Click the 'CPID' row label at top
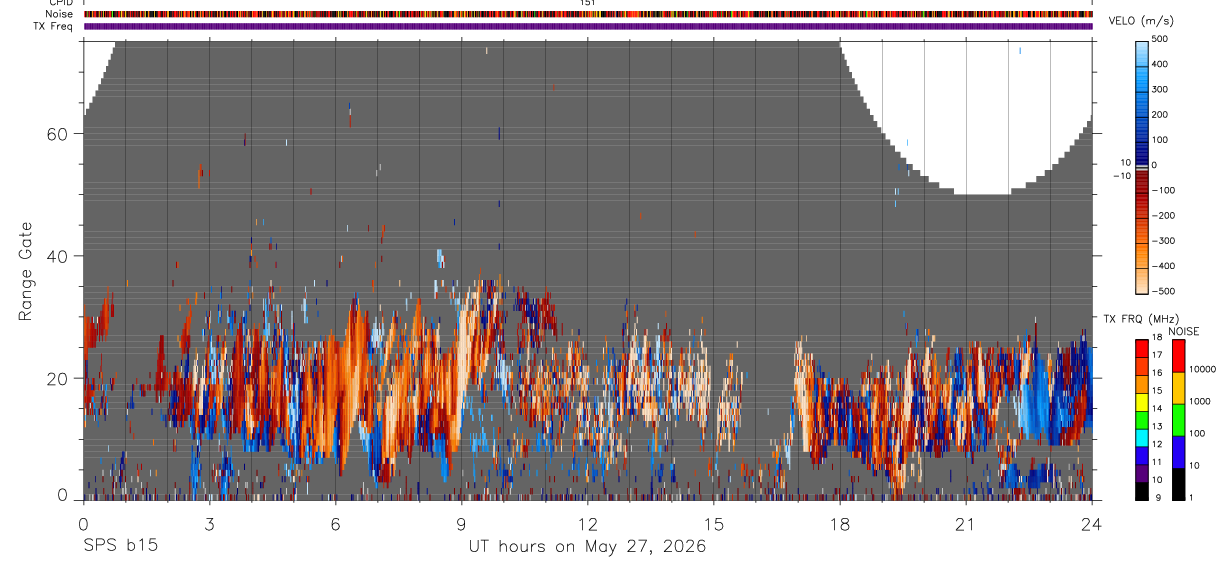Screen dimensions: 1228x567 59,3
